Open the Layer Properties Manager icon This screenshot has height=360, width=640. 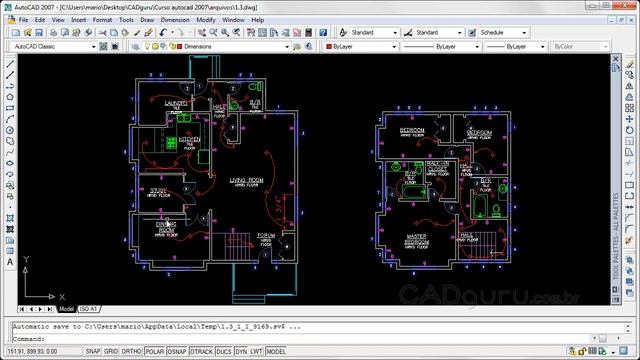[x=136, y=47]
